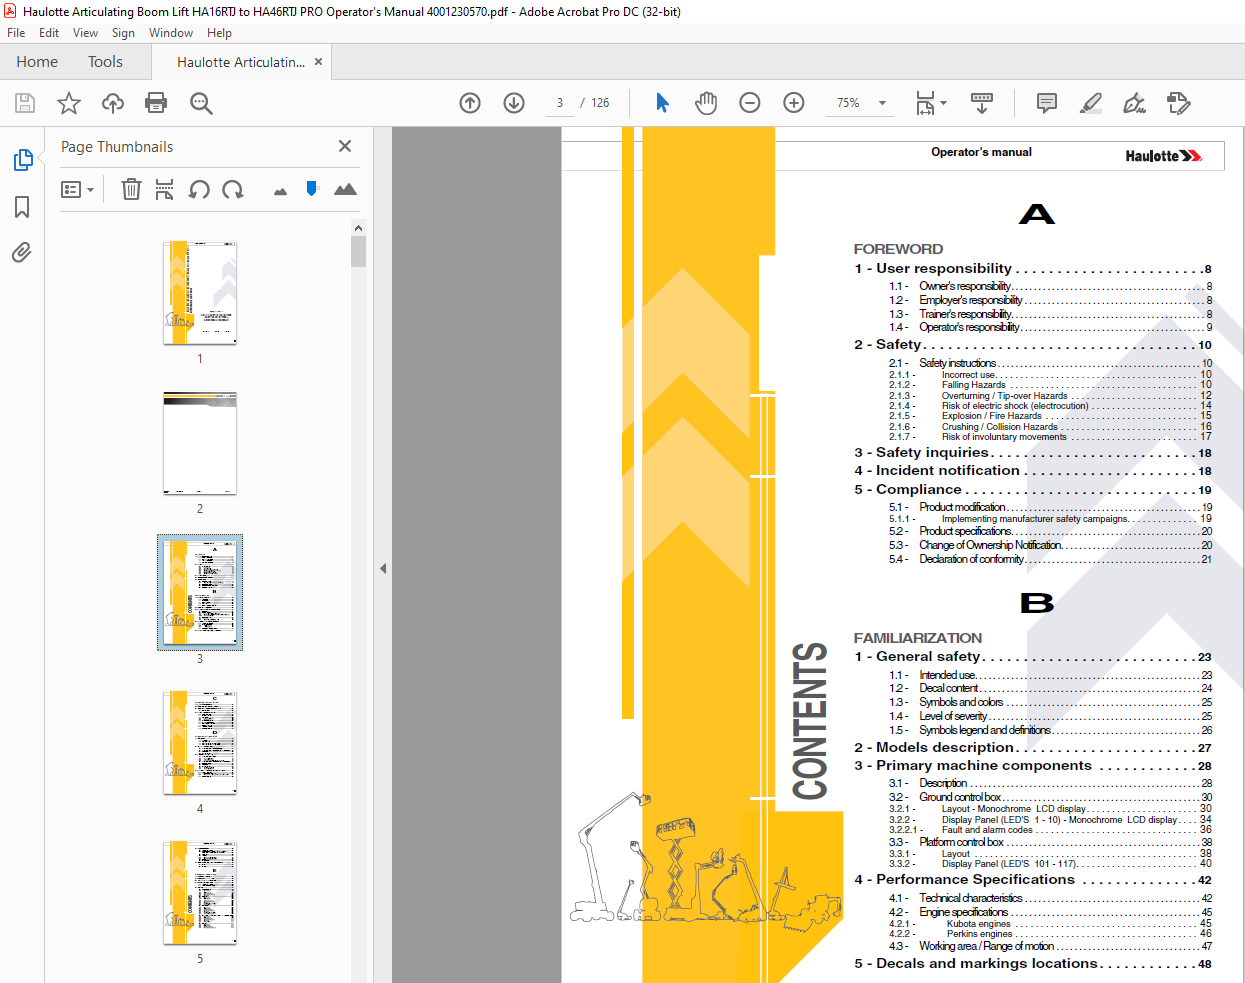Select the Highlight text tool
This screenshot has width=1245, height=983.
pos(1091,103)
